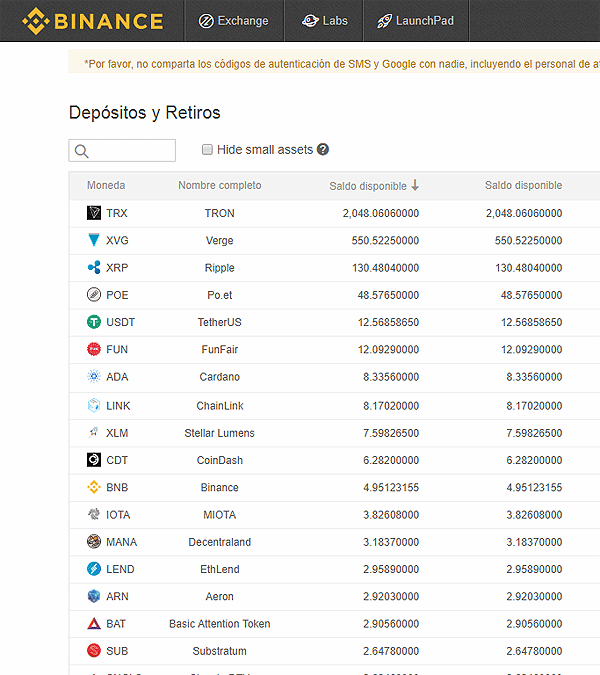
Task: Select the TRX symbol text
Action: tap(117, 213)
